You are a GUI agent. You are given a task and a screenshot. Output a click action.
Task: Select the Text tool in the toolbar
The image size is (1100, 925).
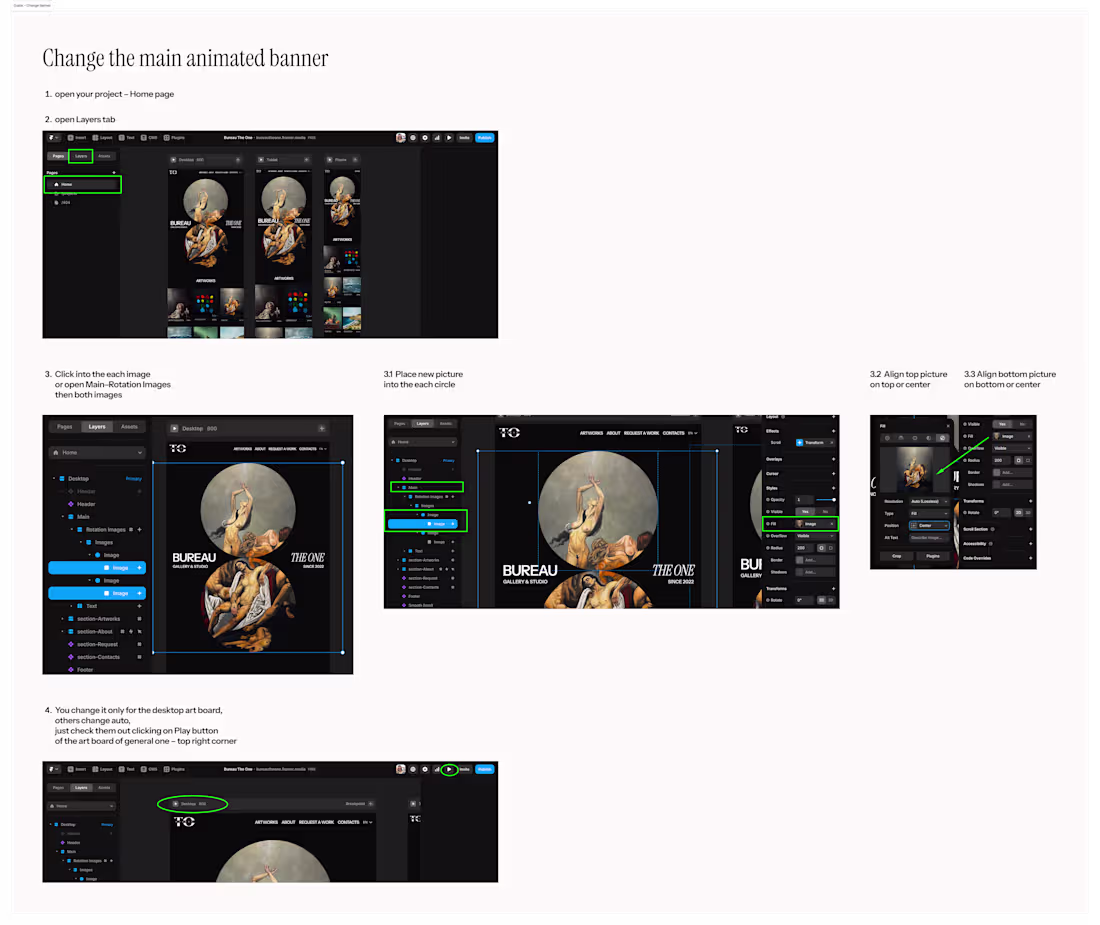(x=125, y=137)
